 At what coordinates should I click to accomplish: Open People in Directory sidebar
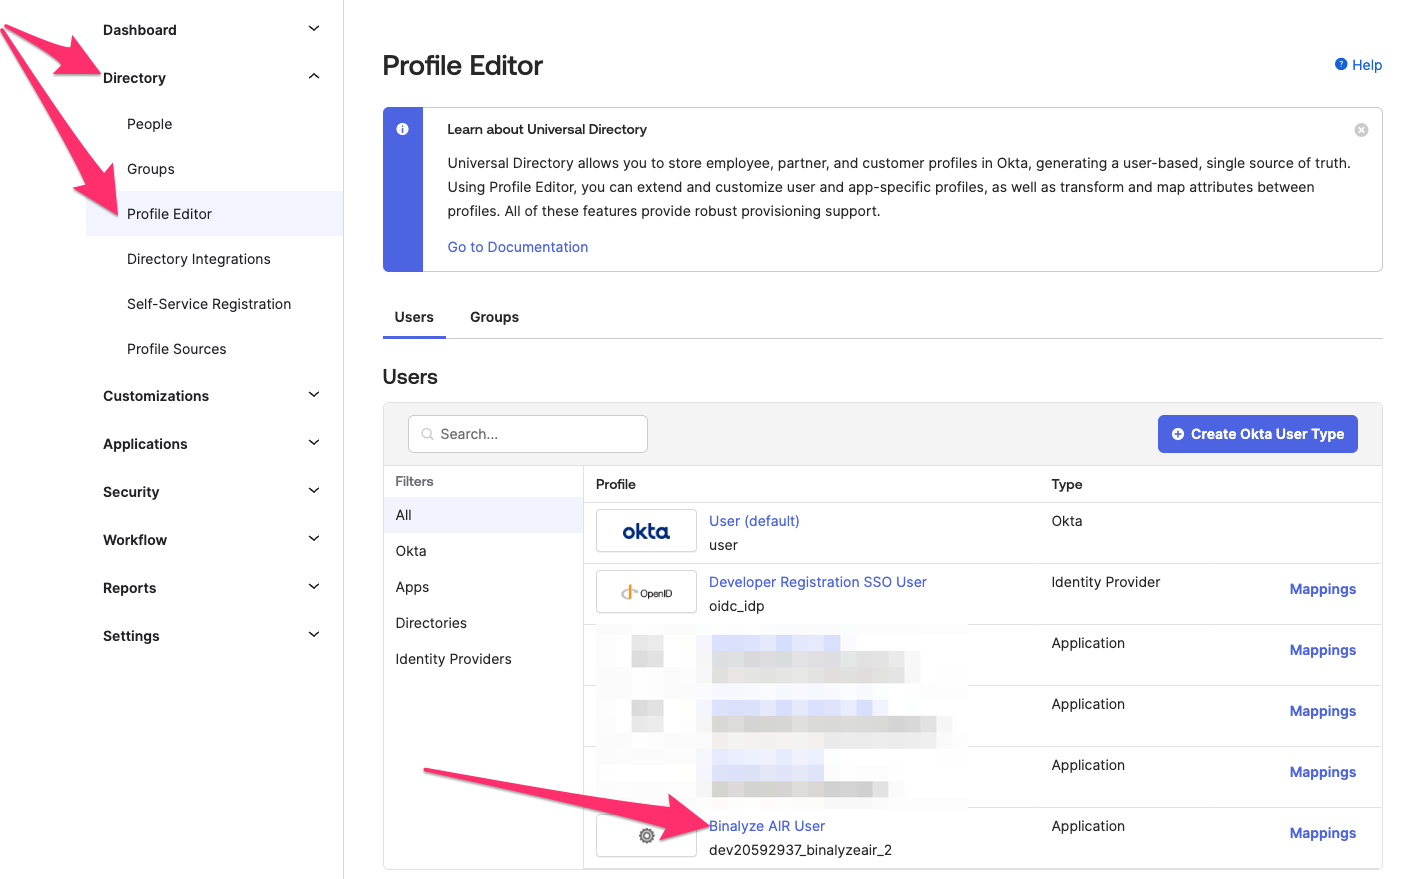pyautogui.click(x=149, y=124)
